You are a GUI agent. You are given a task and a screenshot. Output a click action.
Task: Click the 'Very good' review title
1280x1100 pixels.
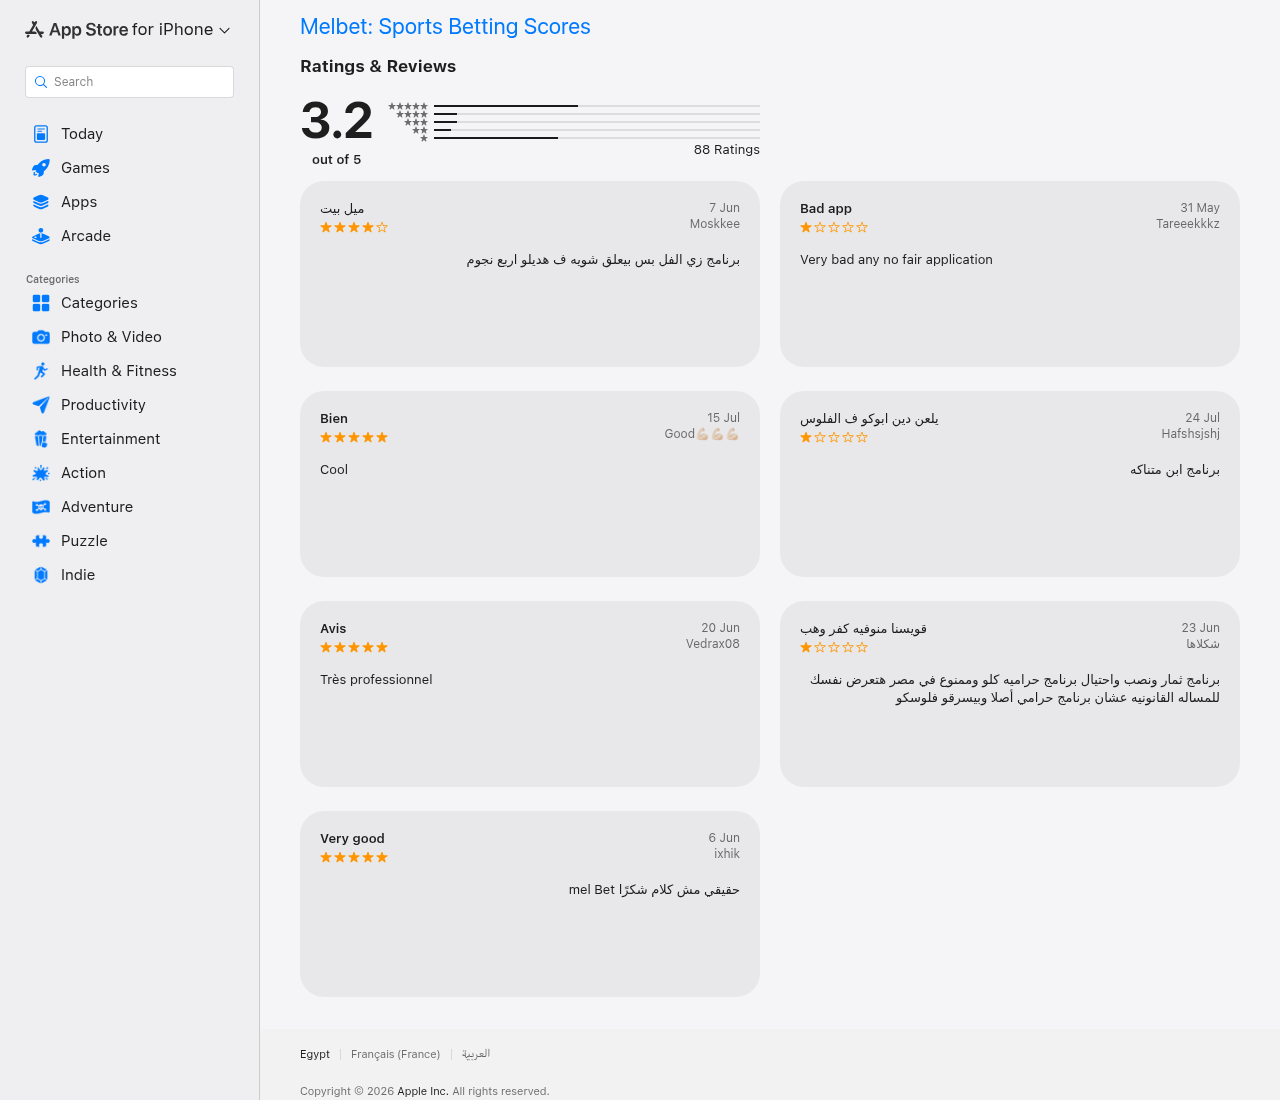tap(352, 839)
